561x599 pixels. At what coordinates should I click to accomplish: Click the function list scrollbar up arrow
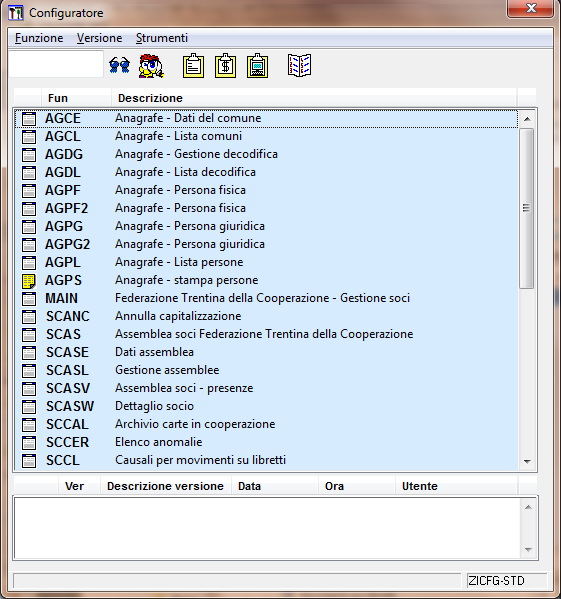click(x=527, y=119)
